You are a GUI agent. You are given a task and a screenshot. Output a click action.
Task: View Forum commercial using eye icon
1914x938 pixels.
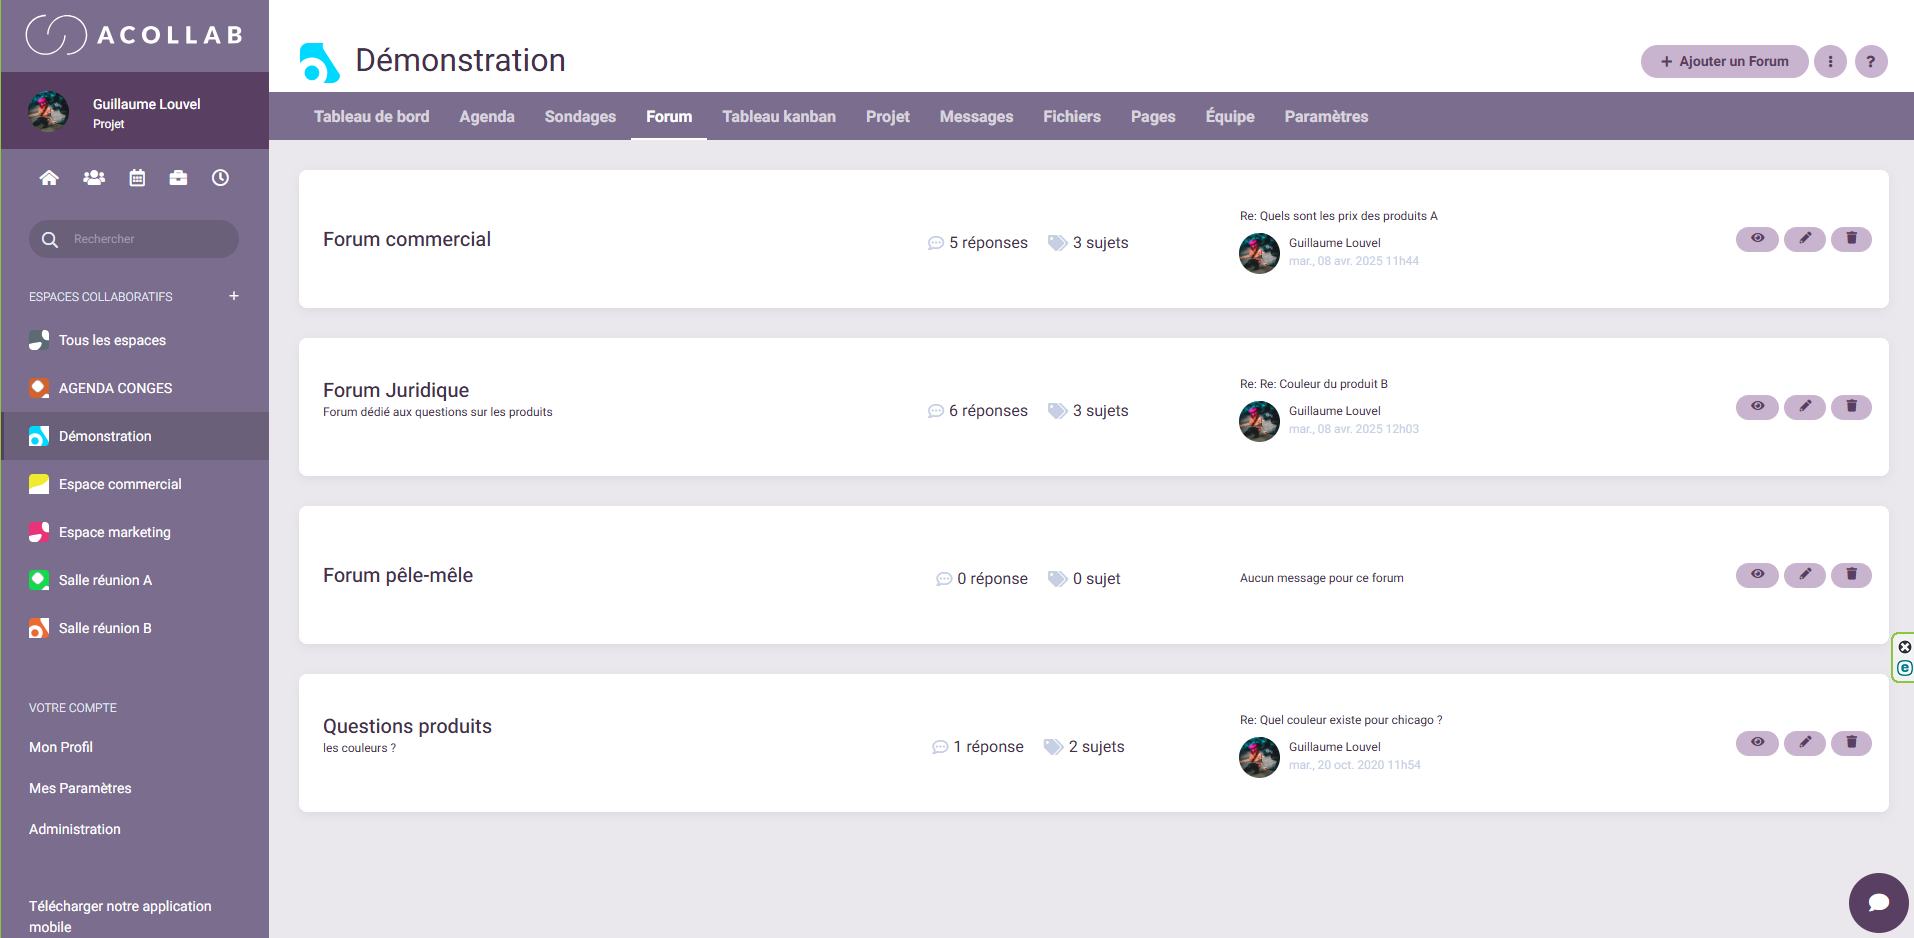(x=1756, y=239)
